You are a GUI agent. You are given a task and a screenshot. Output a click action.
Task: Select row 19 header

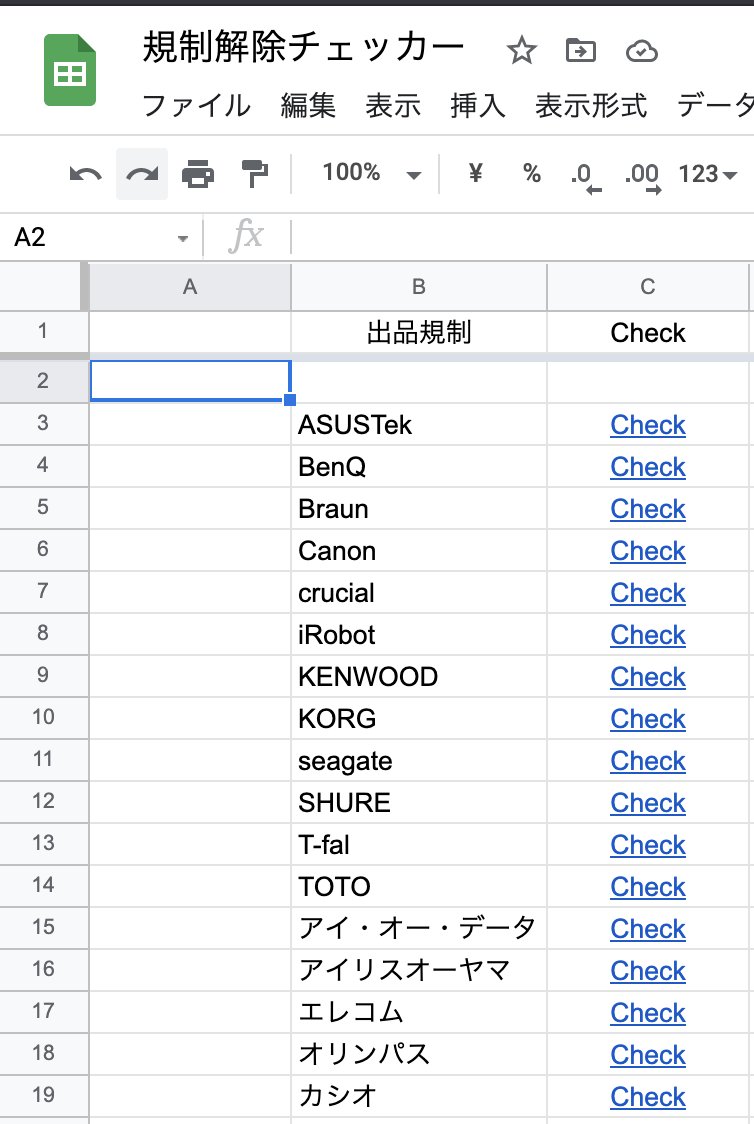pos(43,1095)
